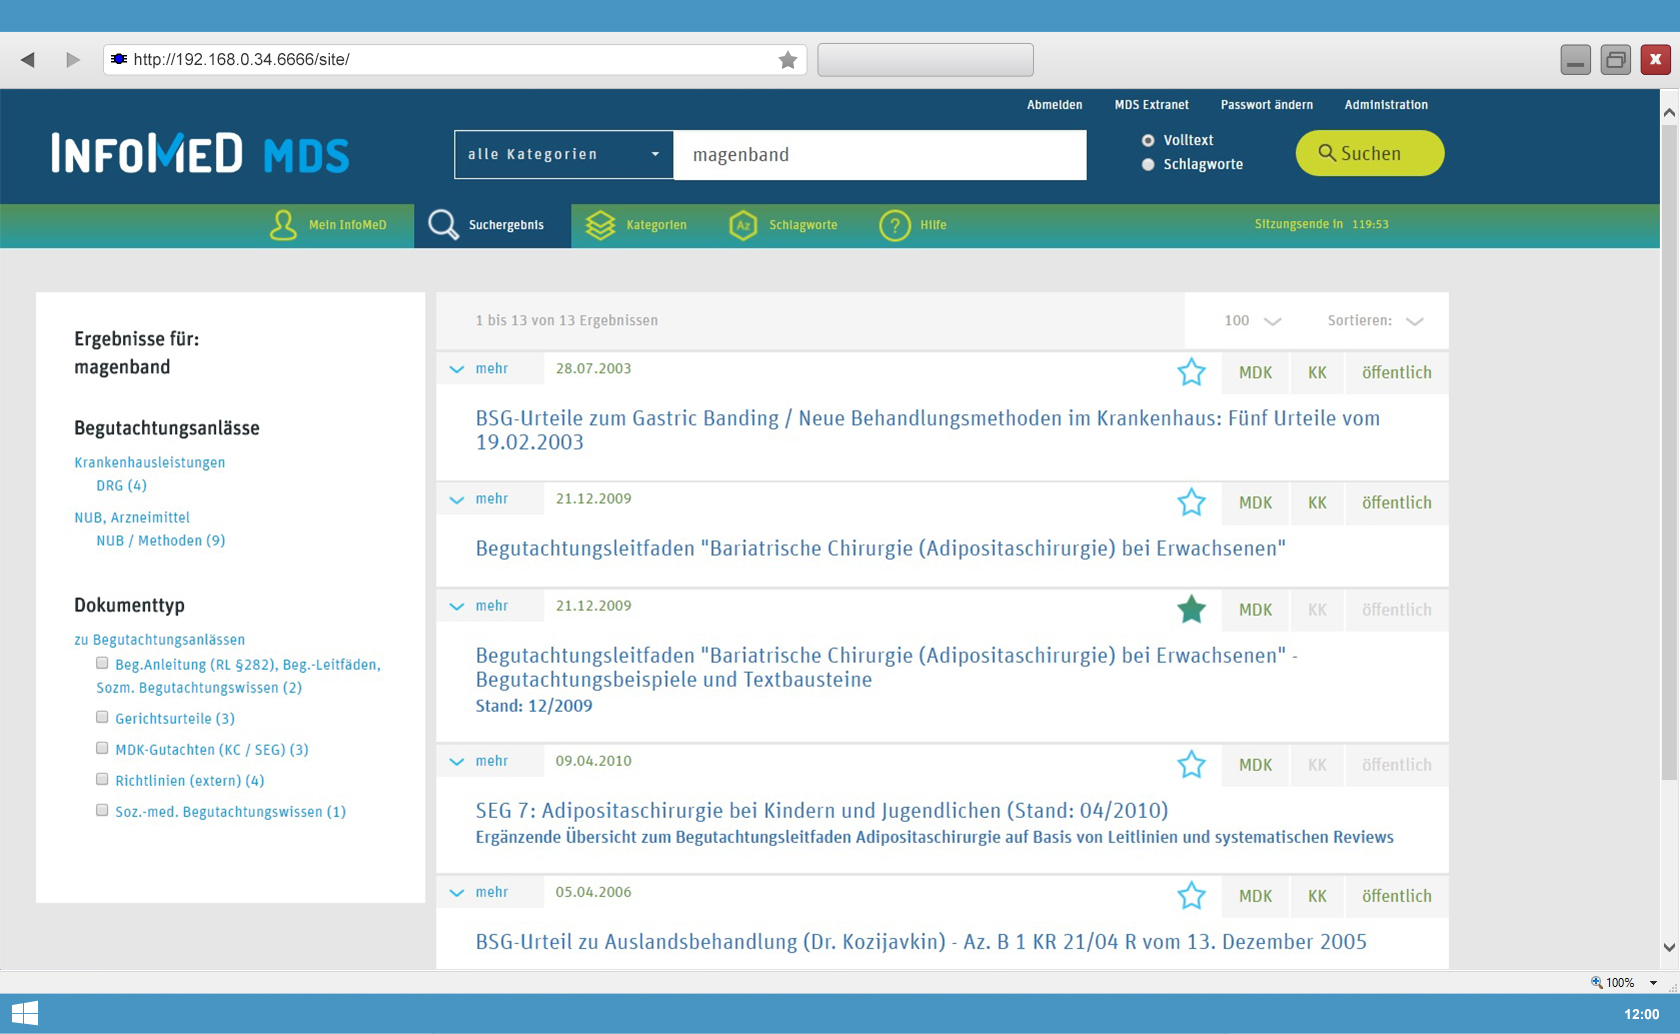
Task: Click the page vertical scrollbar thumb
Action: 1669,452
